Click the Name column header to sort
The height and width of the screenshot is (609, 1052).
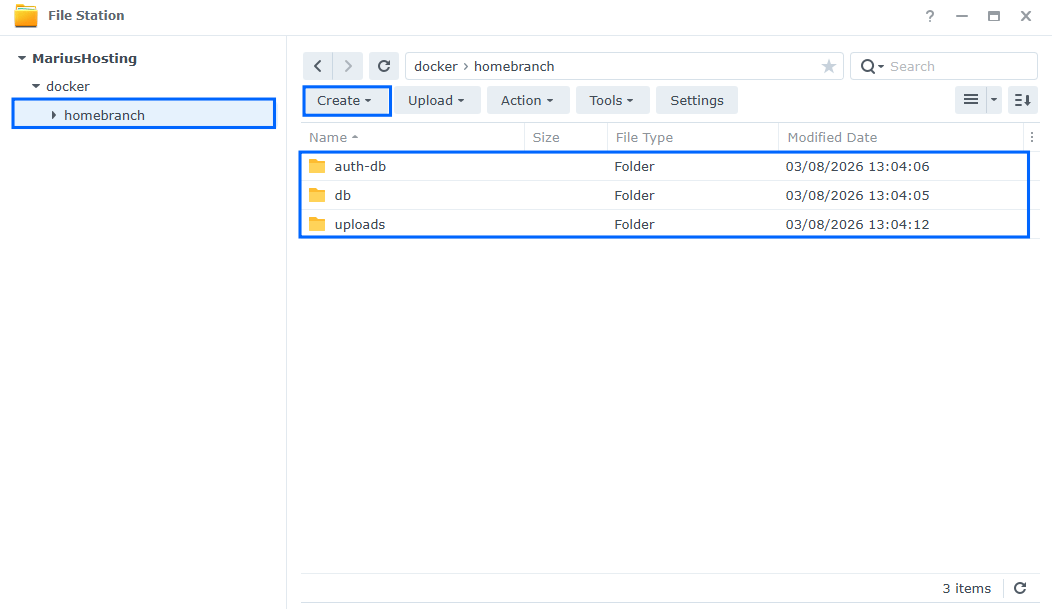coord(329,137)
